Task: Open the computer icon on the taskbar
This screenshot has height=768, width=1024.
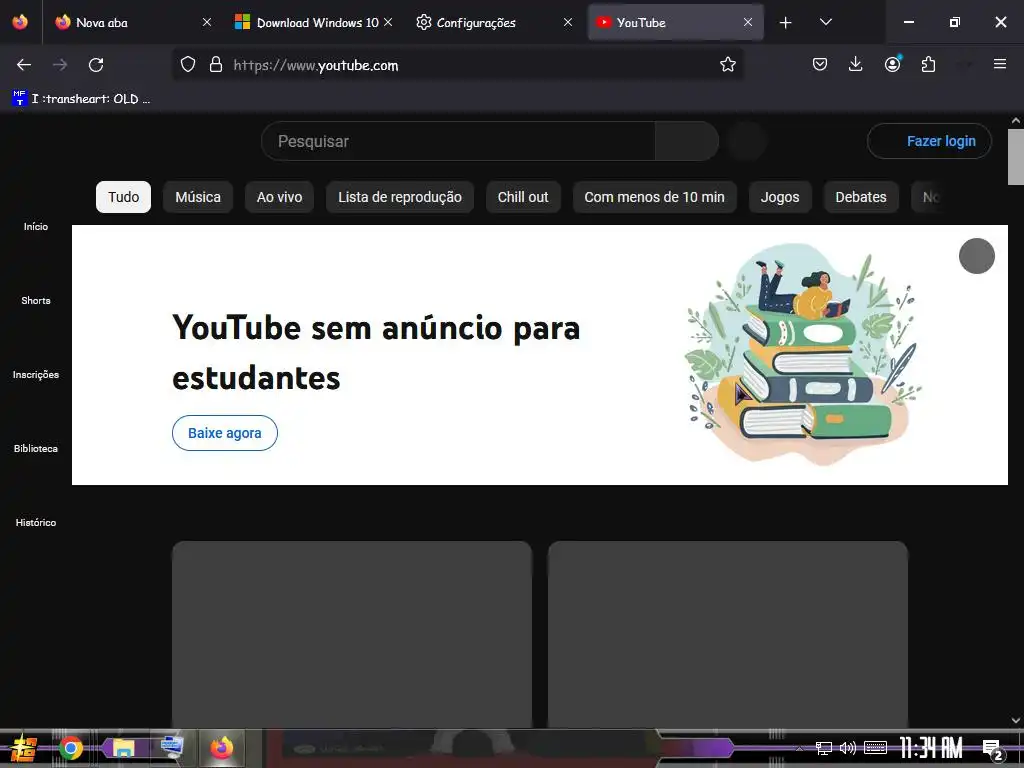Action: point(172,746)
